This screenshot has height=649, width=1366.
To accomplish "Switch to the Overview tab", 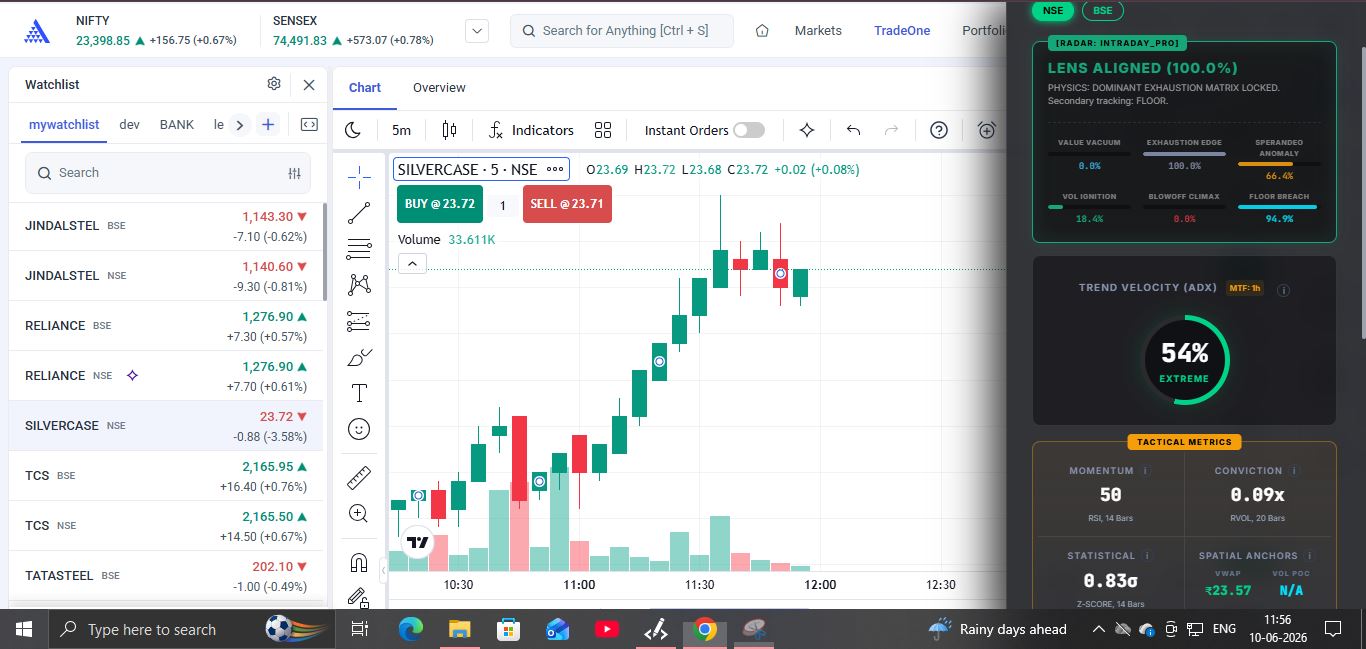I will (x=439, y=88).
